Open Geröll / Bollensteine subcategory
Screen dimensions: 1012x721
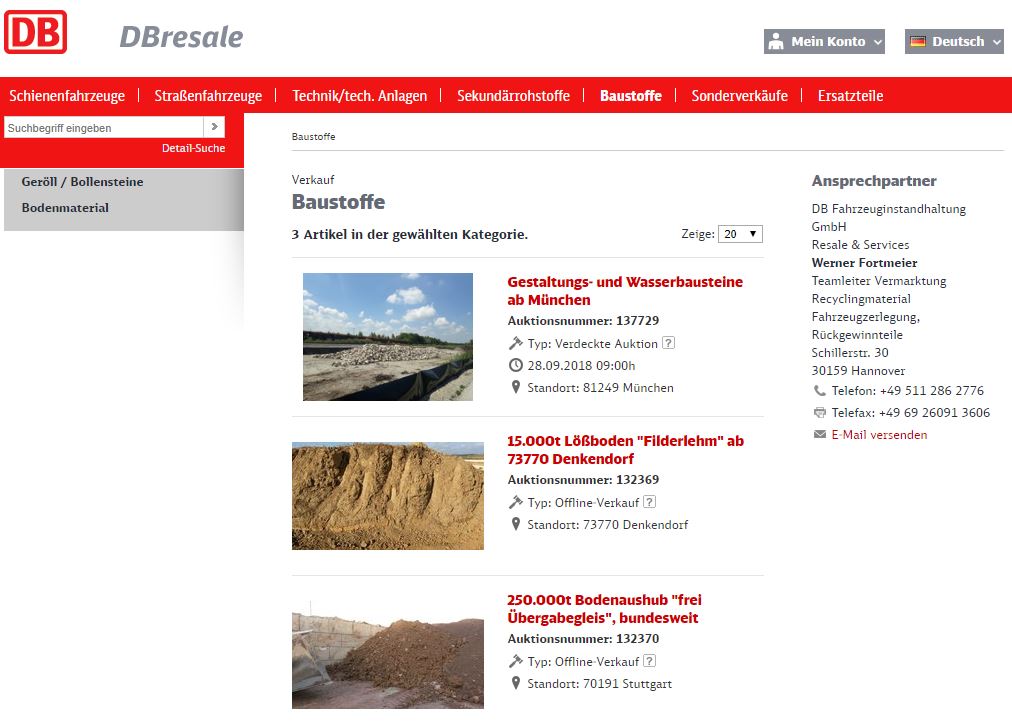tap(83, 181)
